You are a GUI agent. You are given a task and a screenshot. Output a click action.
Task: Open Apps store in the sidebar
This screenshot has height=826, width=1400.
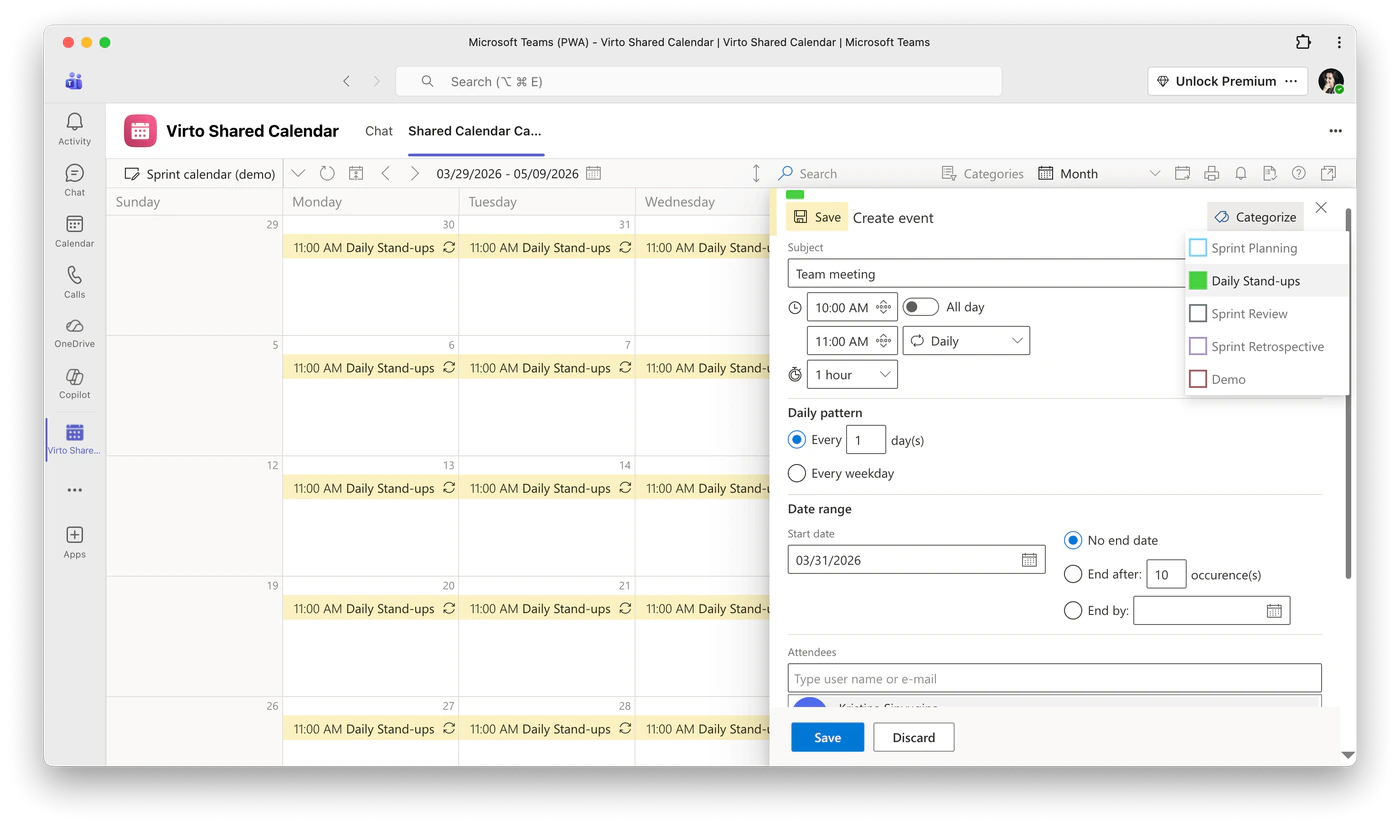click(x=74, y=542)
